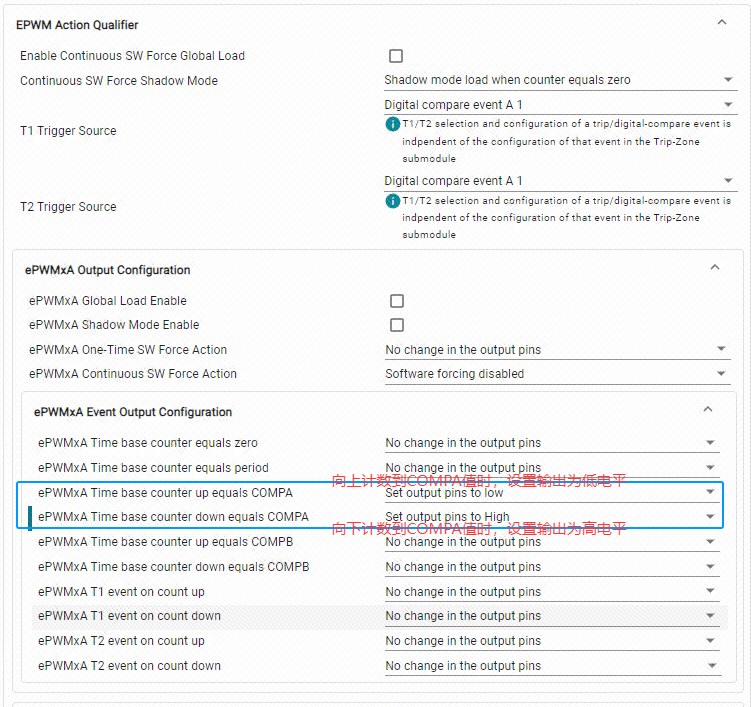
Task: Open counter equals zero action dropdown
Action: tap(552, 443)
